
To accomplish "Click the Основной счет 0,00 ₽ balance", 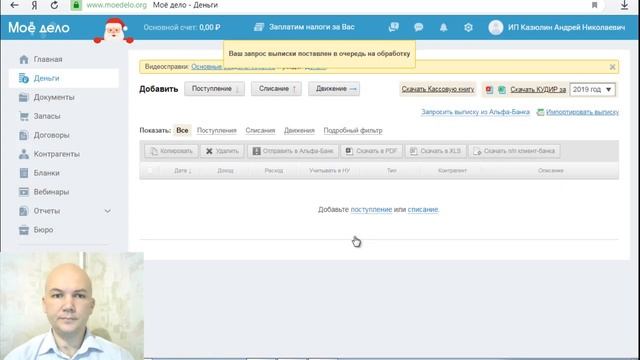I will point(182,27).
